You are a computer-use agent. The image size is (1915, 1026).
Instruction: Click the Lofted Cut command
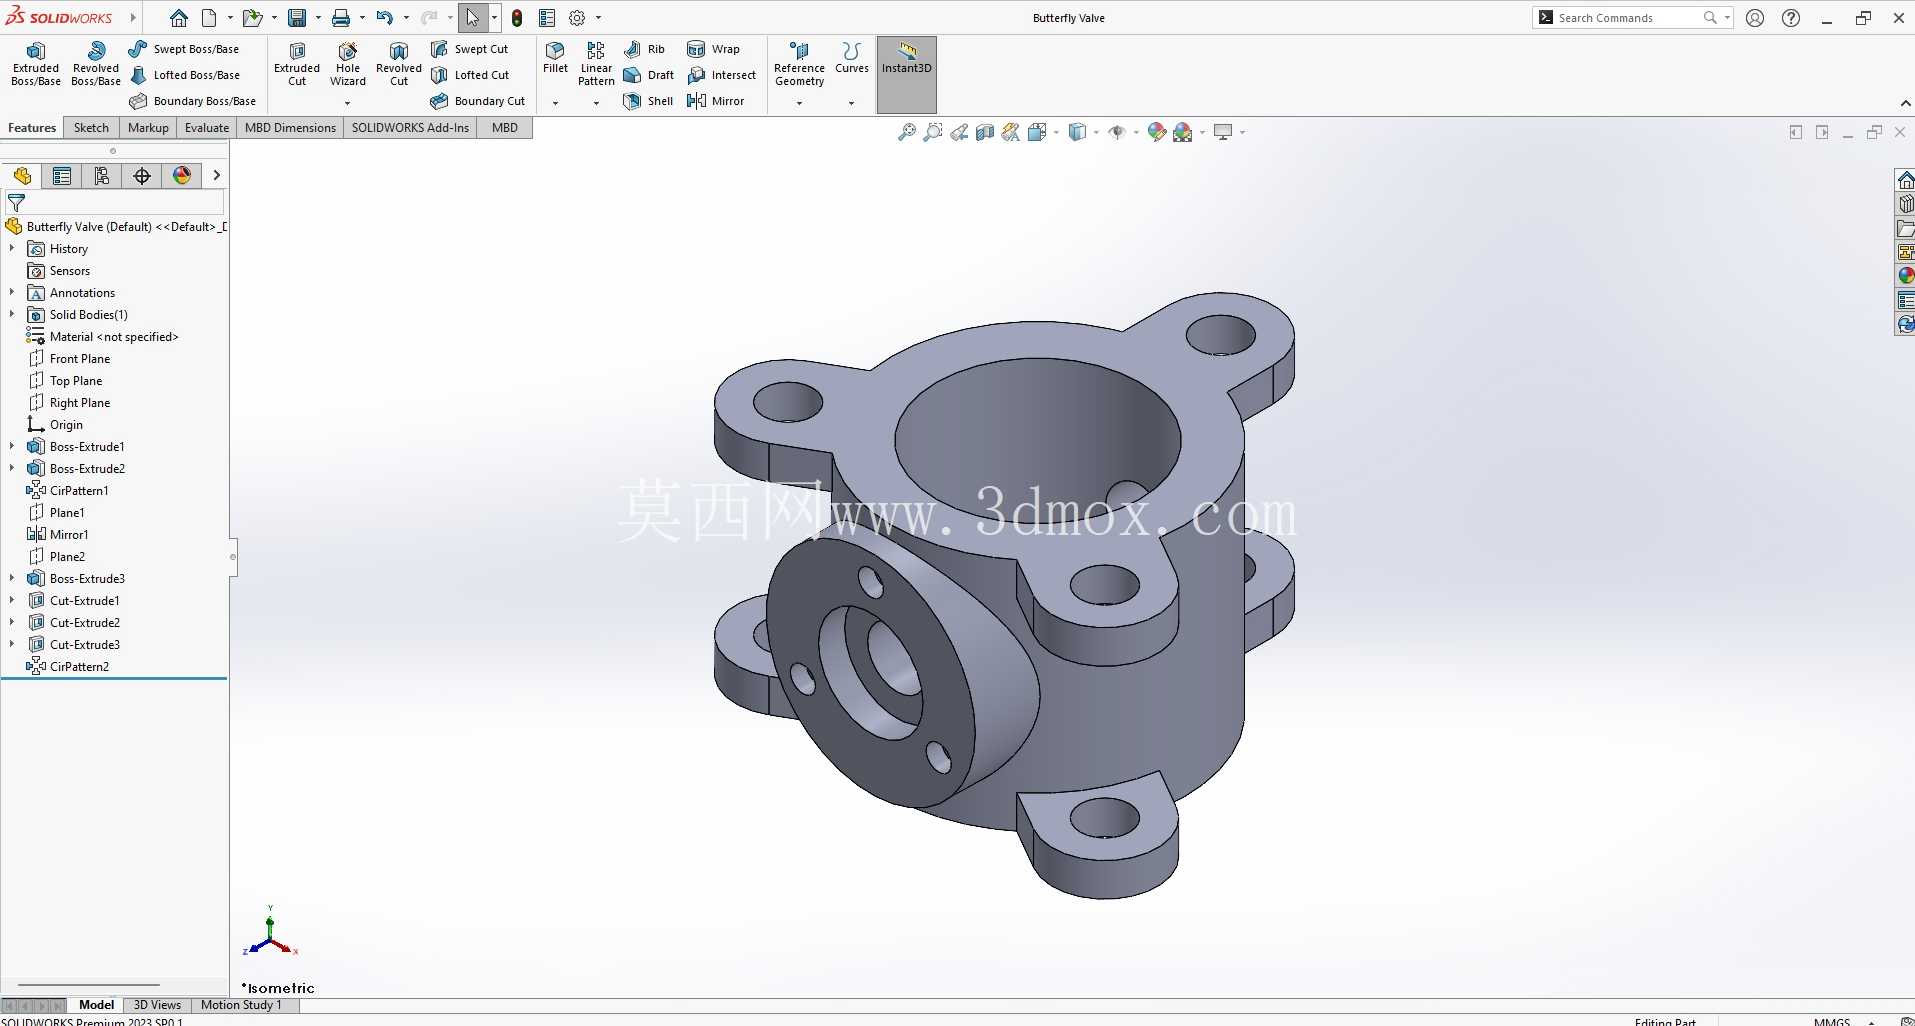[x=469, y=75]
